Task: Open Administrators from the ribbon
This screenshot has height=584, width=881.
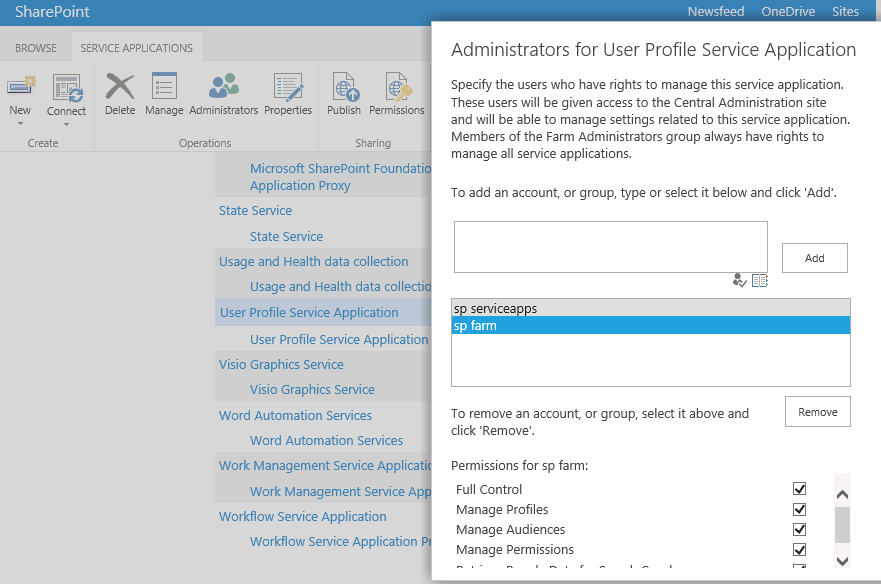Action: tap(224, 94)
